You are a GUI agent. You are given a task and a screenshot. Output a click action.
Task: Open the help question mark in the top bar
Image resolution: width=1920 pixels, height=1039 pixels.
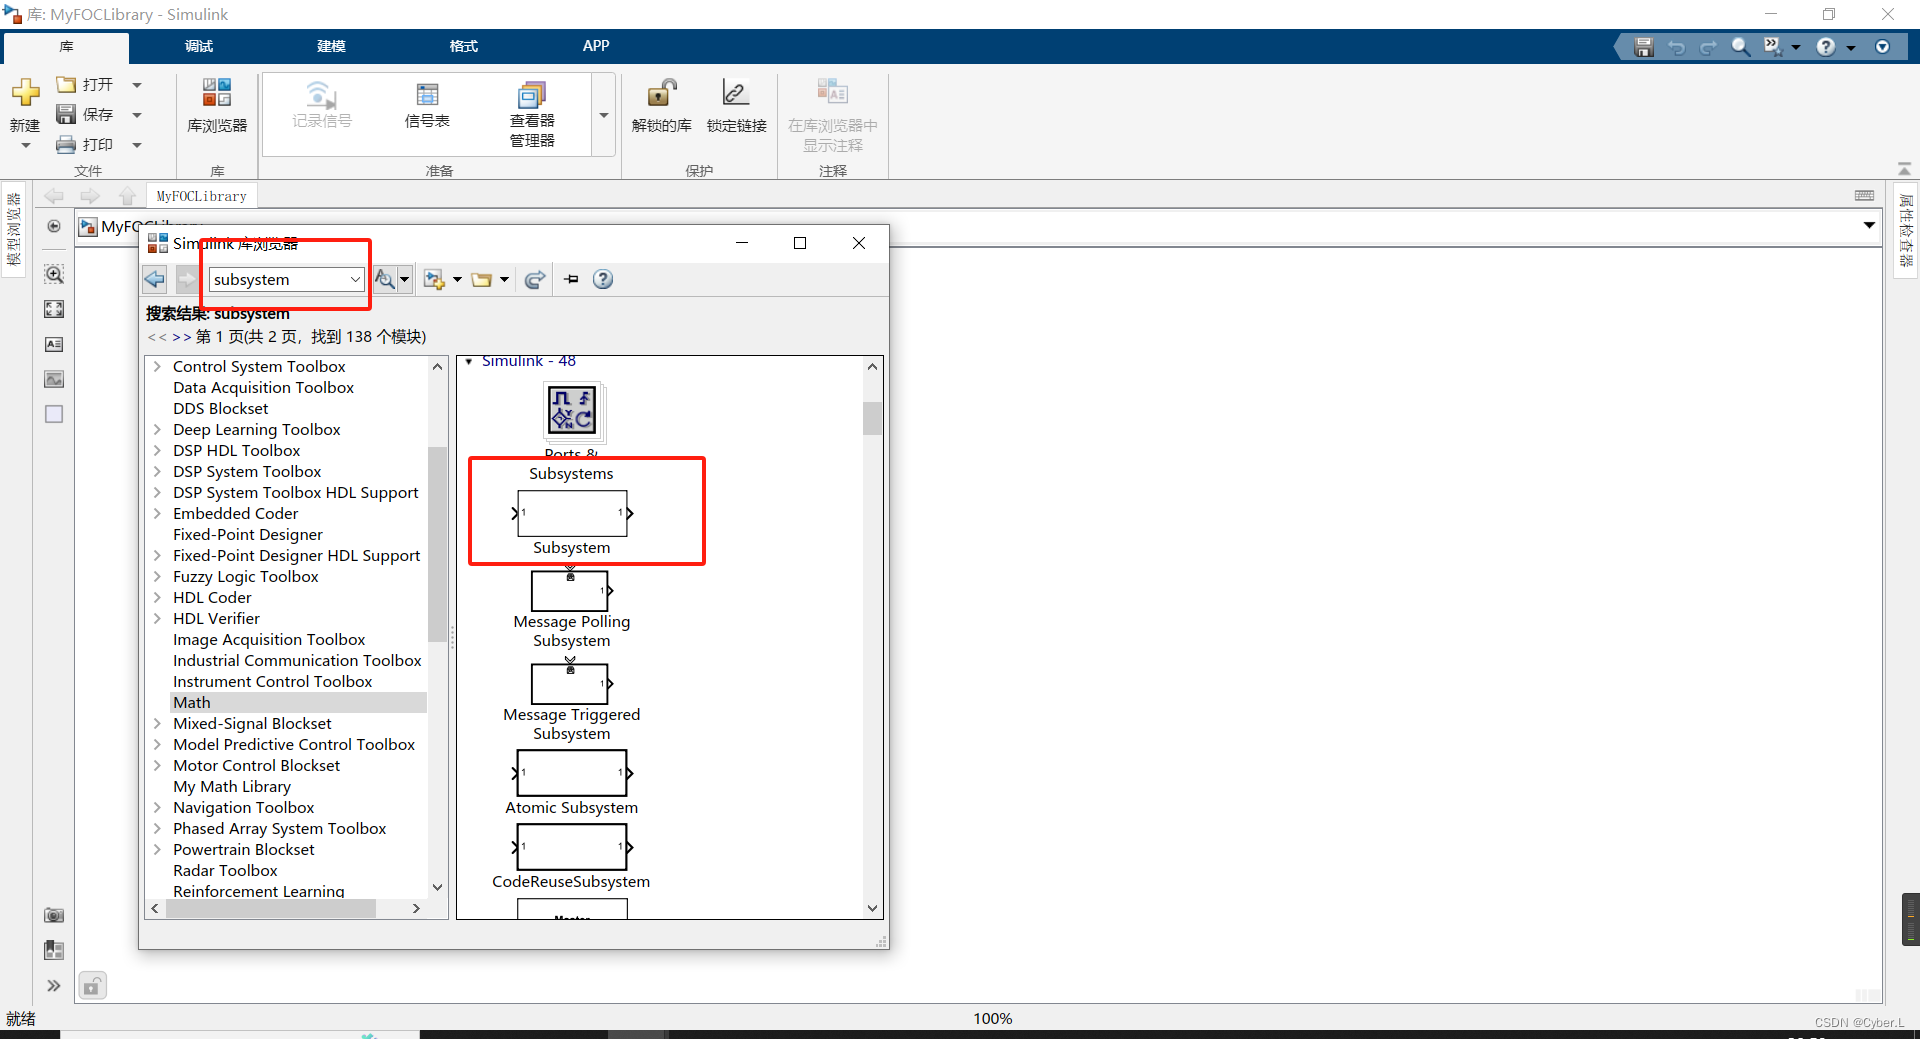[1826, 47]
